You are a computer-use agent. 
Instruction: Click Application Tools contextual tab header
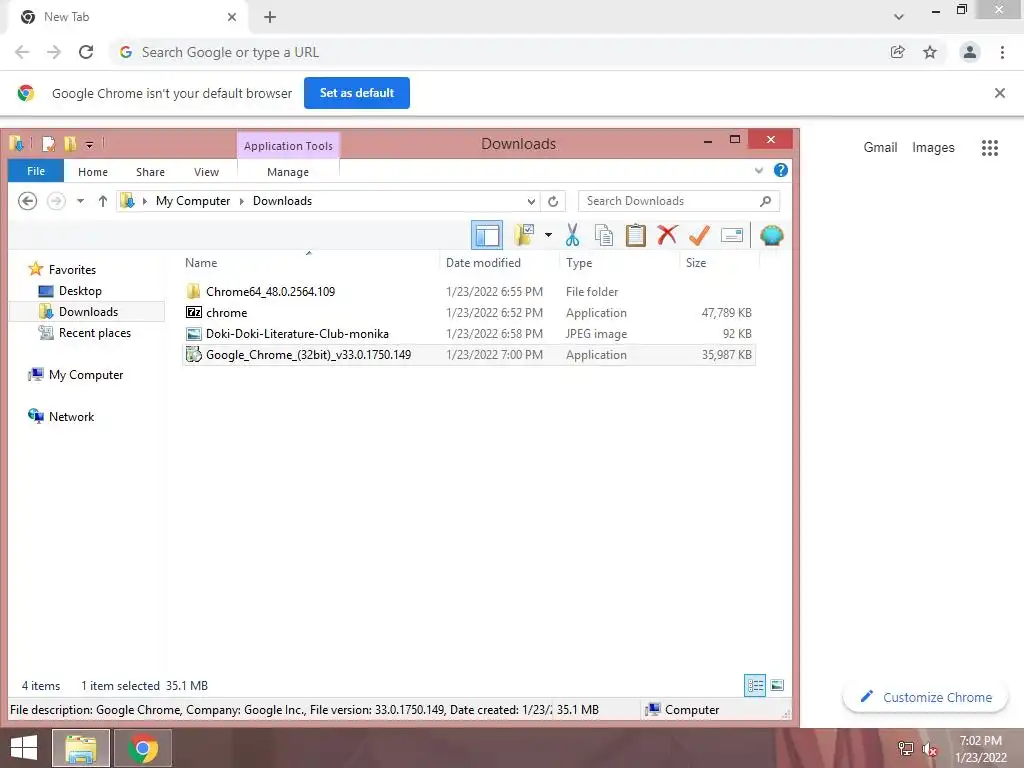(x=288, y=146)
